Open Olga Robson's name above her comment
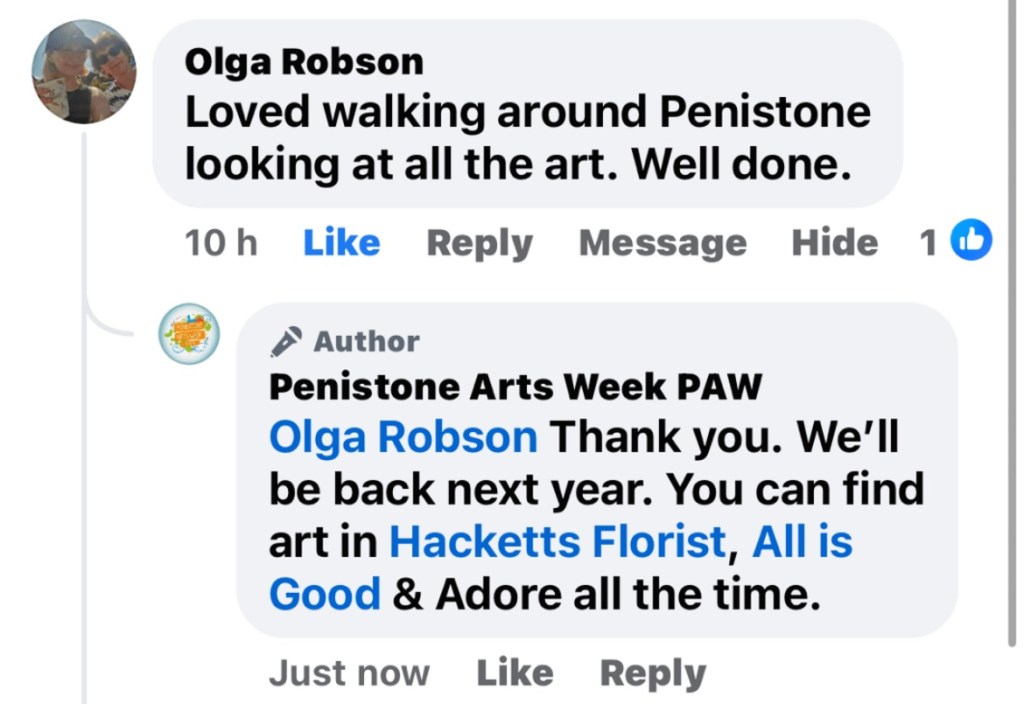The image size is (1024, 704). [x=304, y=62]
